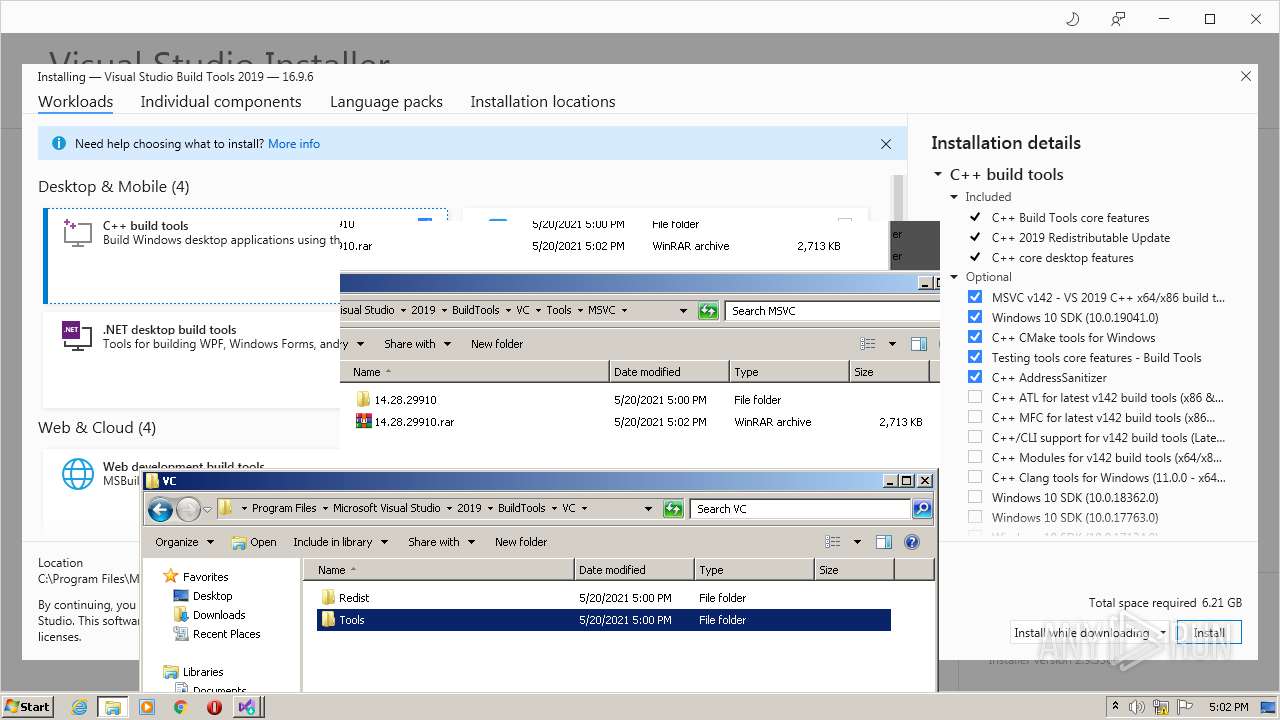
Task: Click the blue info icon in help banner
Action: (58, 144)
